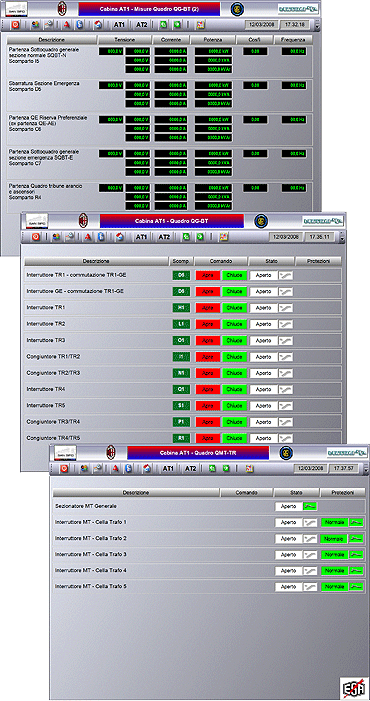Click Aperto state field for Interruttore TR1
This screenshot has height=701, width=370.
coord(264,308)
